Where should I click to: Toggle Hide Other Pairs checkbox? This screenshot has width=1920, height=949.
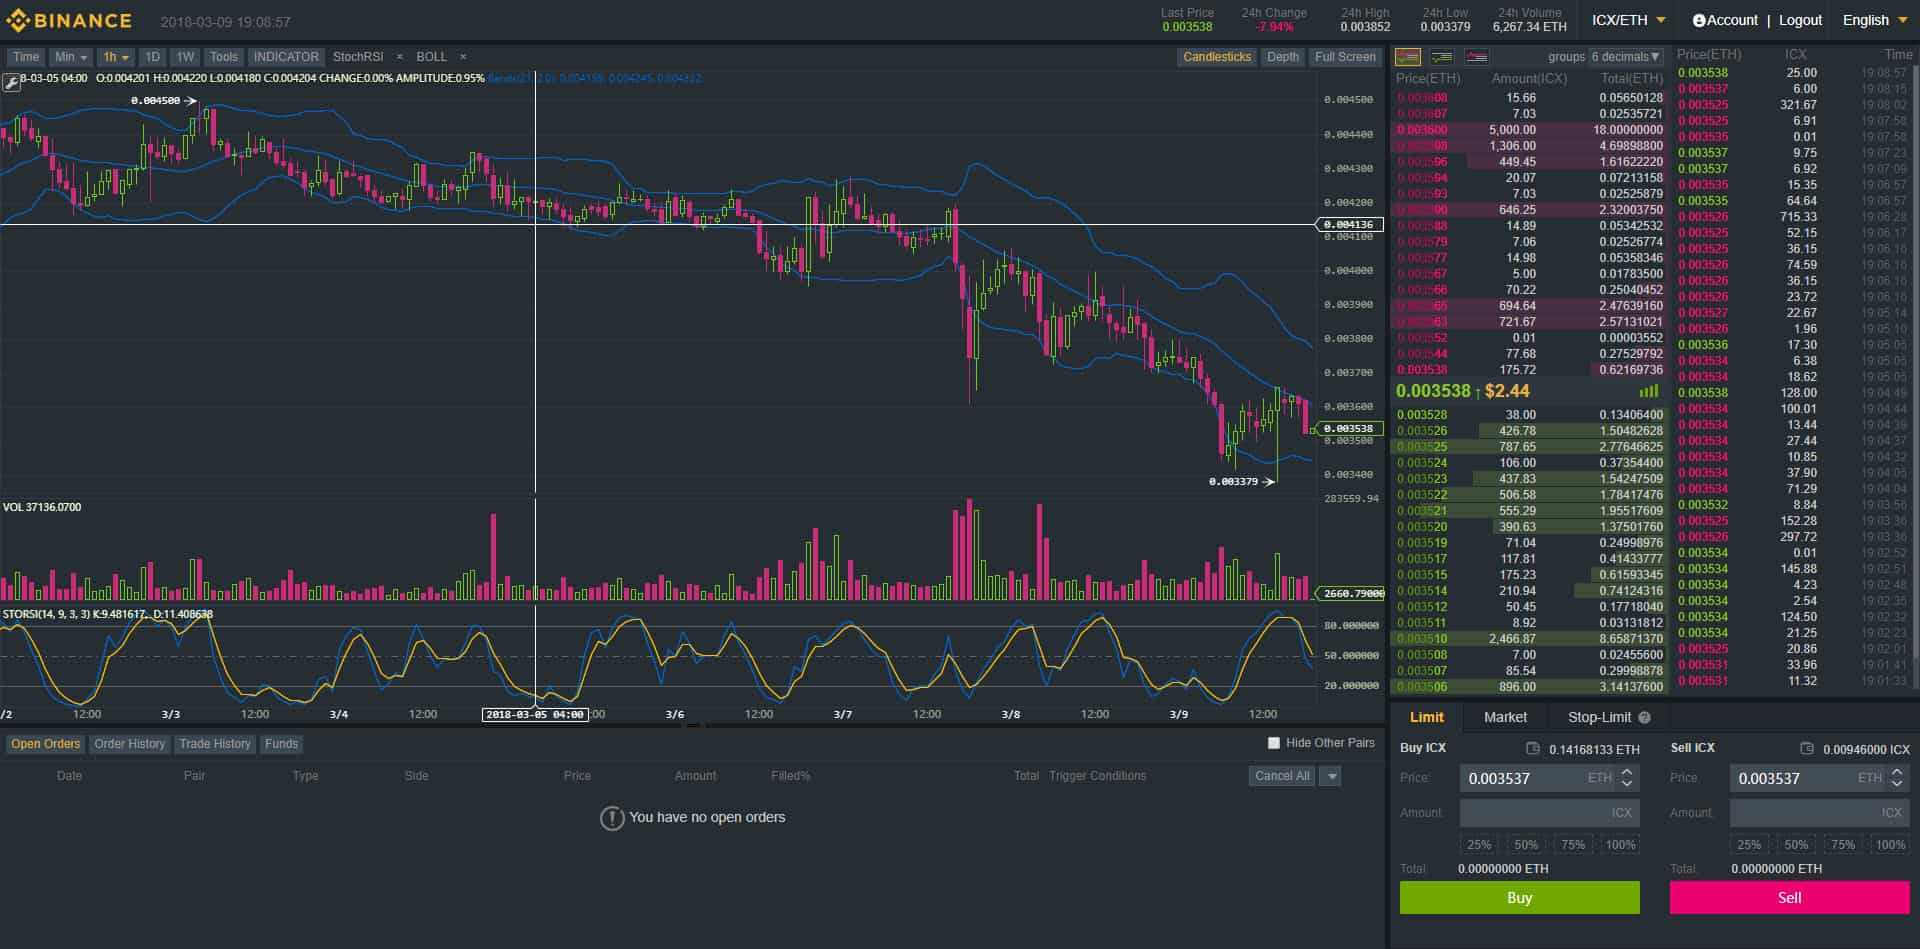(x=1274, y=743)
